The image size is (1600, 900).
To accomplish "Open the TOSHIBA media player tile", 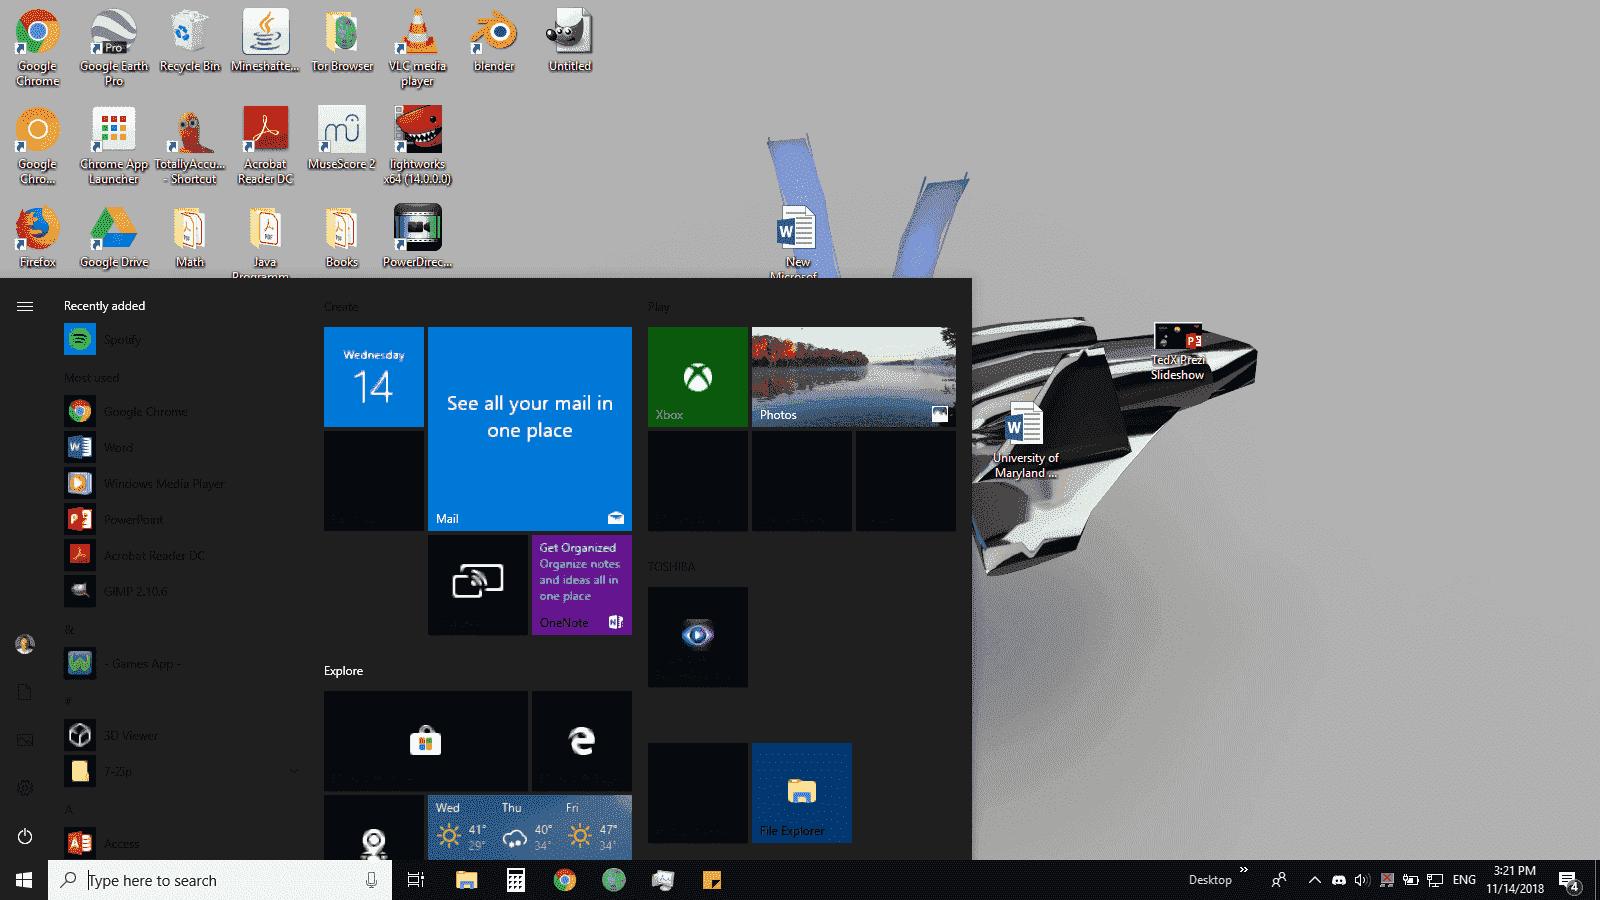I will click(x=698, y=637).
